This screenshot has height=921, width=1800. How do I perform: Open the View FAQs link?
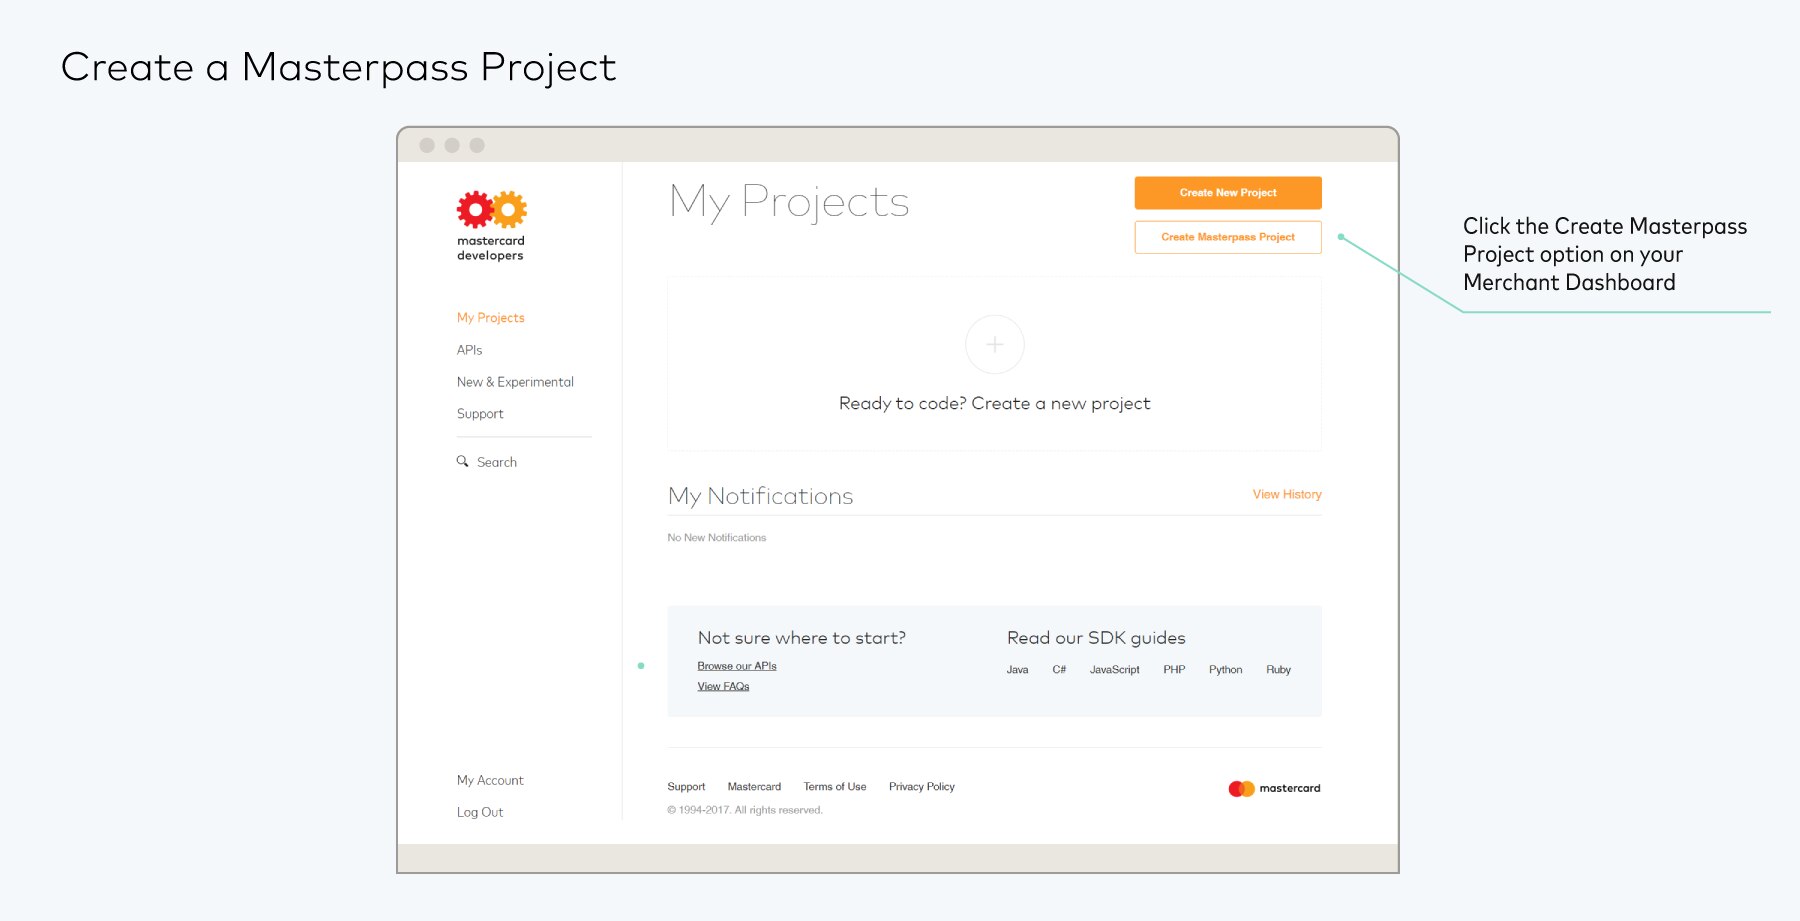tap(723, 686)
